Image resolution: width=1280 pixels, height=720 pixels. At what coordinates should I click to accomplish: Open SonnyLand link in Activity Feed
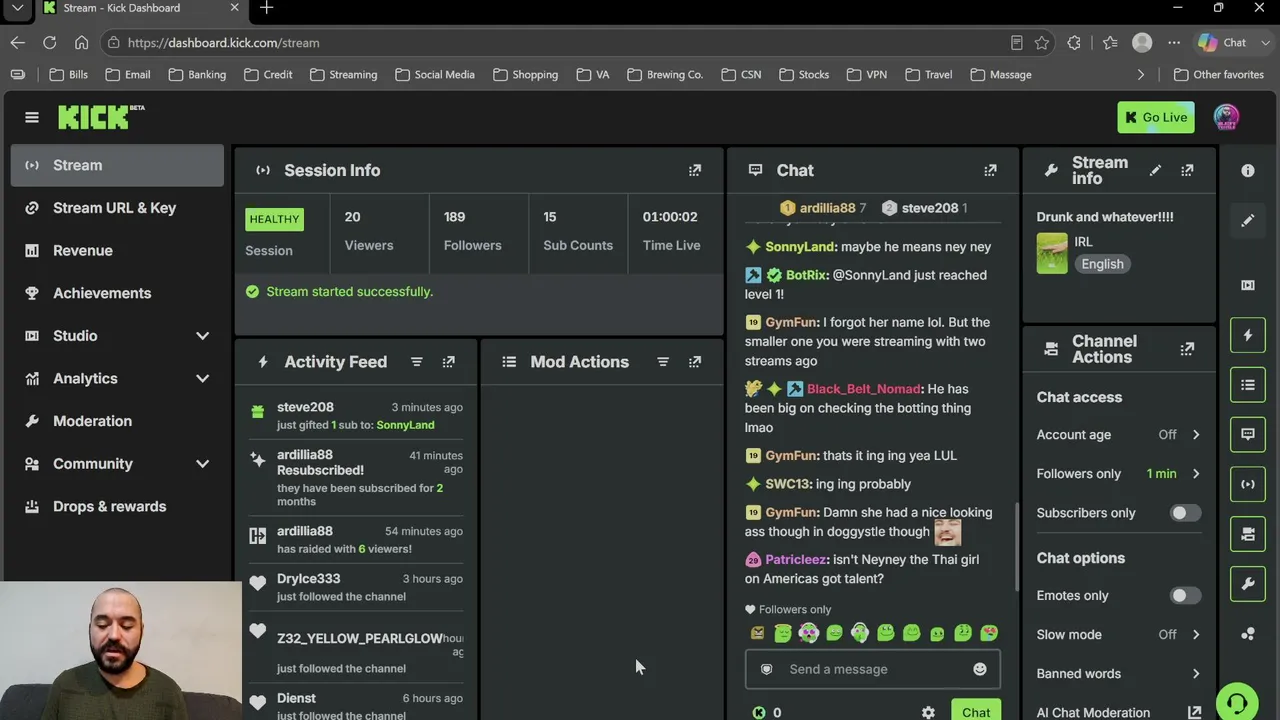405,425
